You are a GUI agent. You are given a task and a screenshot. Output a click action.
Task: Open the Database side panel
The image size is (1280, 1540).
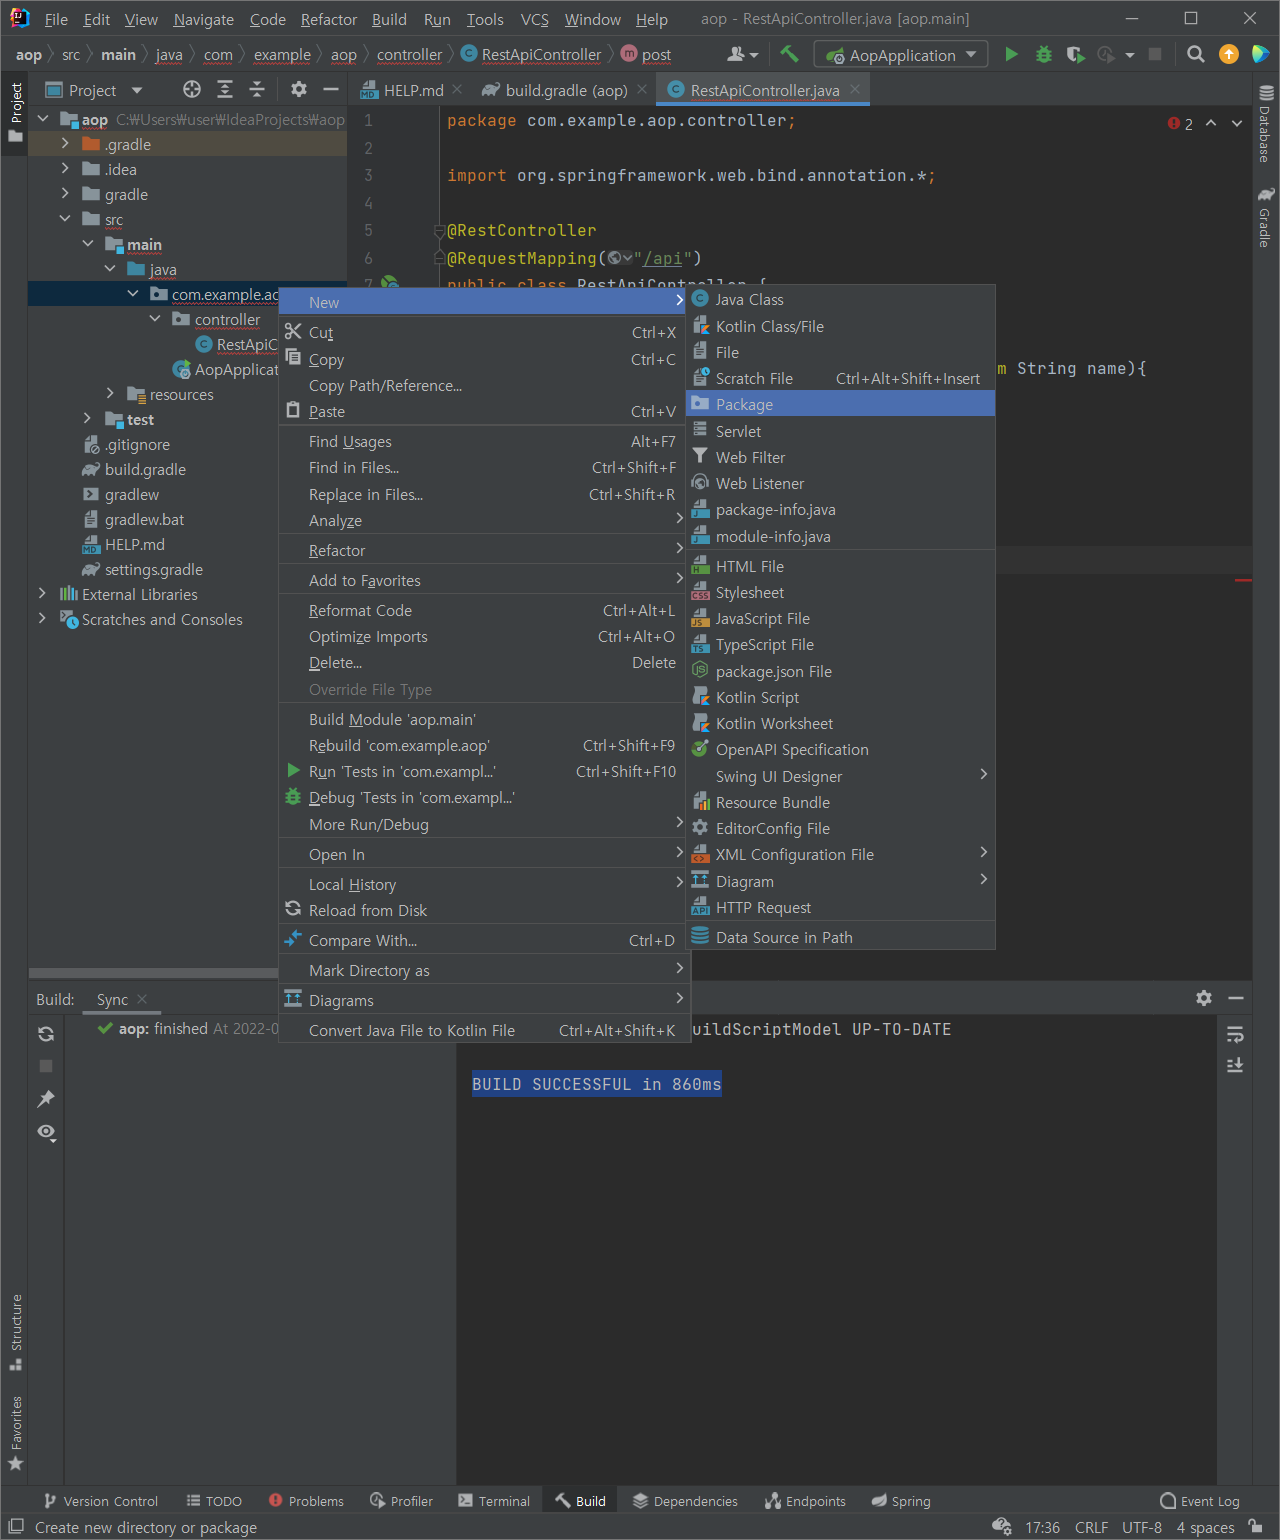pyautogui.click(x=1266, y=124)
